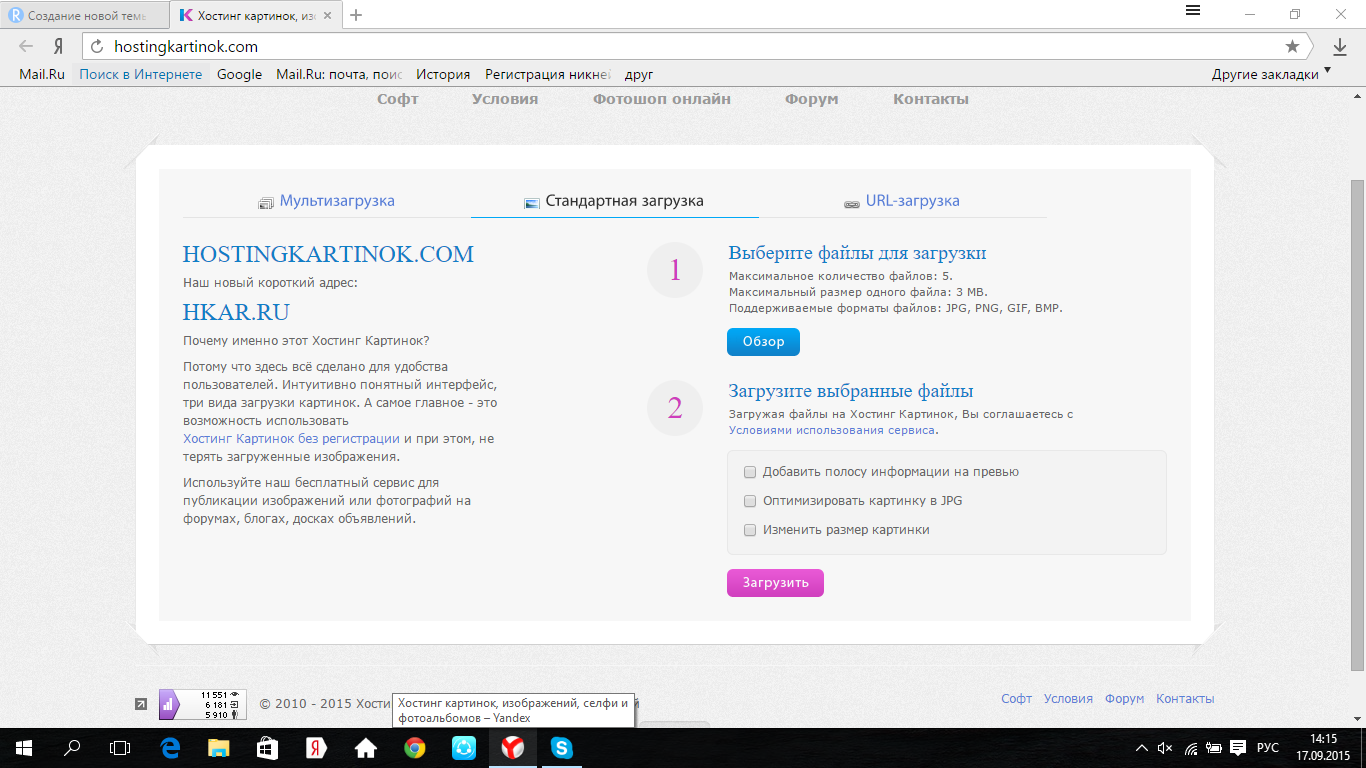Image resolution: width=1366 pixels, height=768 pixels.
Task: Open Mail.Ru: почта bookmark
Action: [x=339, y=74]
